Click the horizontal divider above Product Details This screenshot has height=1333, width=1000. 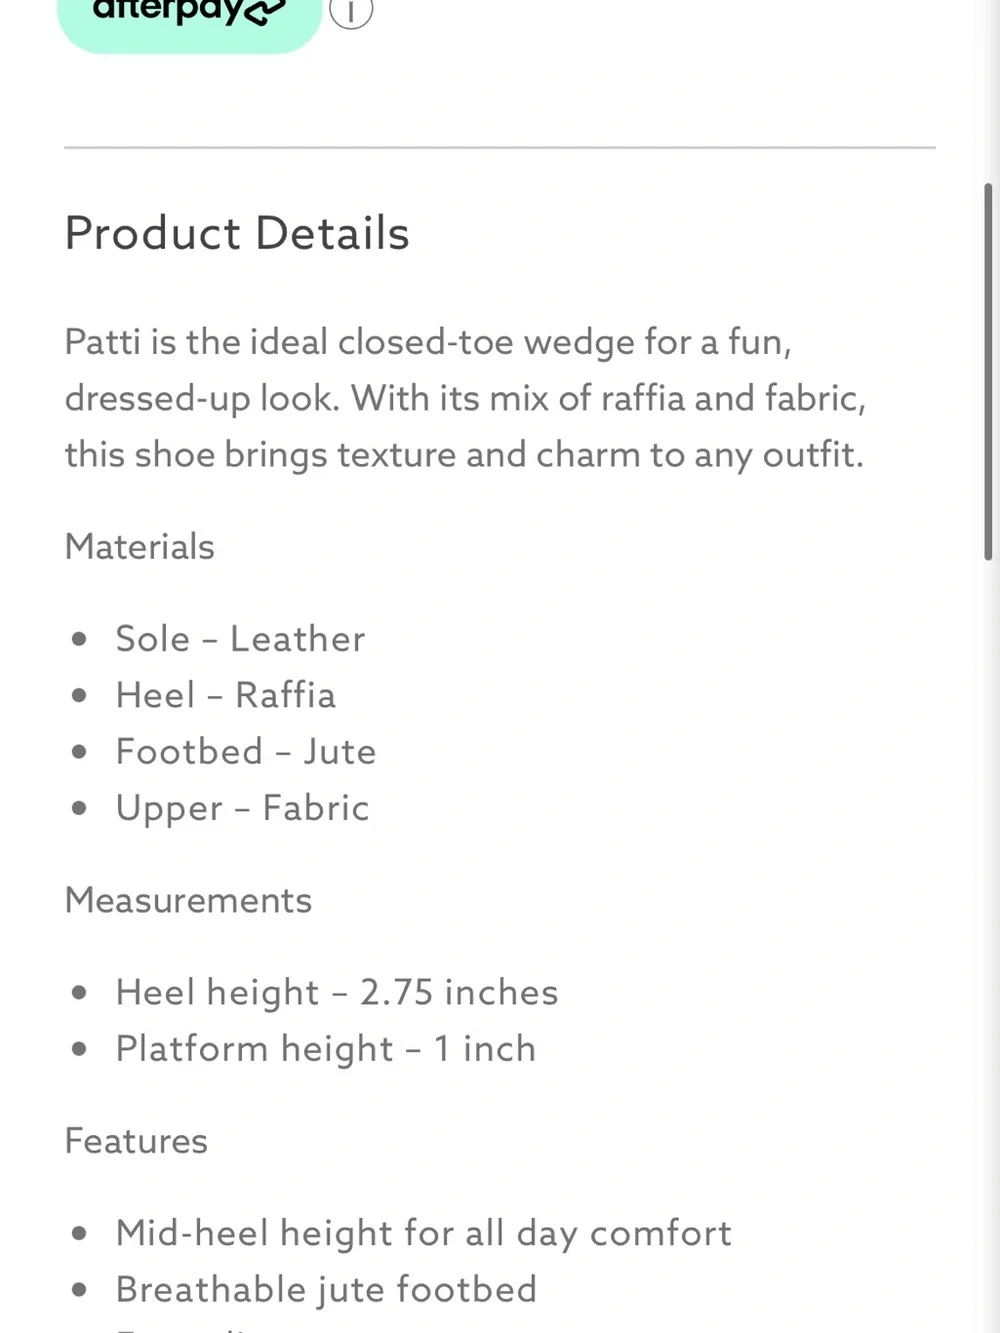(x=500, y=148)
